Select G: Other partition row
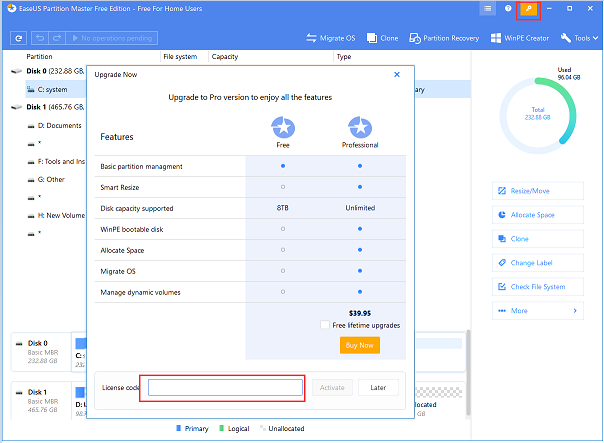The image size is (604, 443). click(47, 180)
